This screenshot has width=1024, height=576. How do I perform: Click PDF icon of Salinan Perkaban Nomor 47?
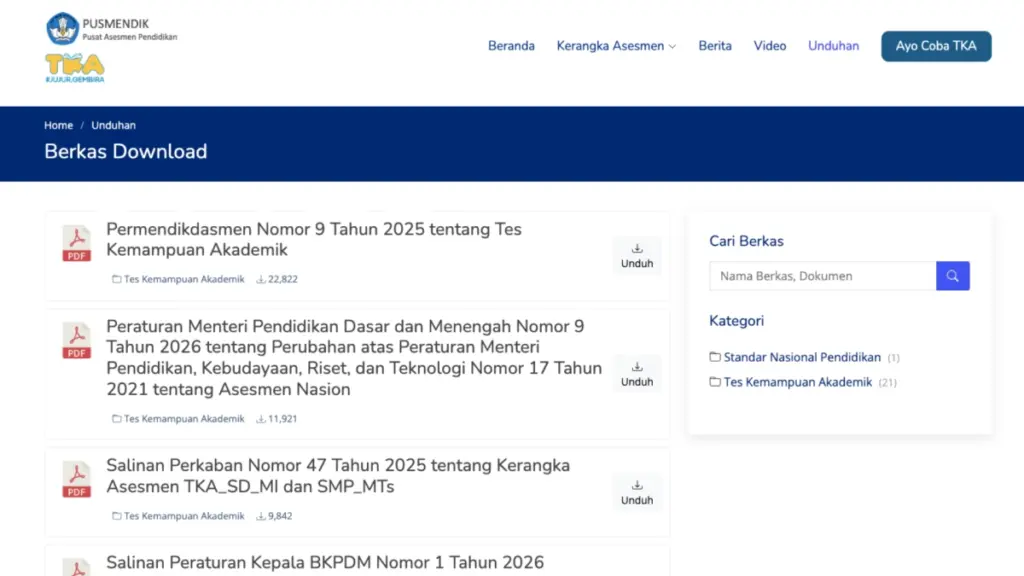(76, 479)
